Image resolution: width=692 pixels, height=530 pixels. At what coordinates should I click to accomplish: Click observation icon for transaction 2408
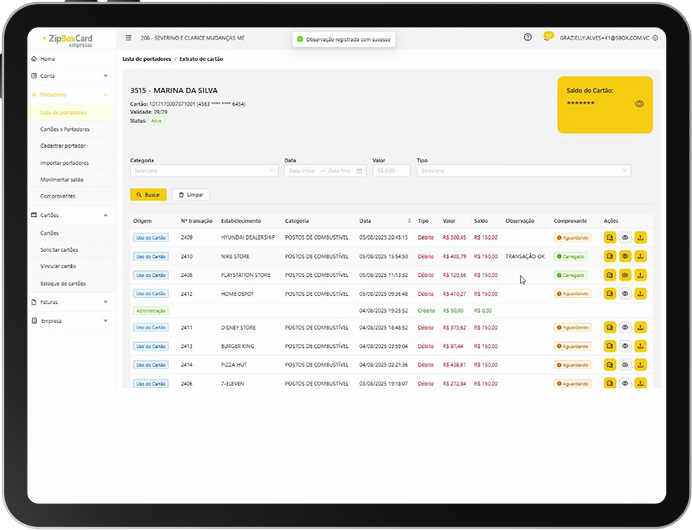point(609,275)
